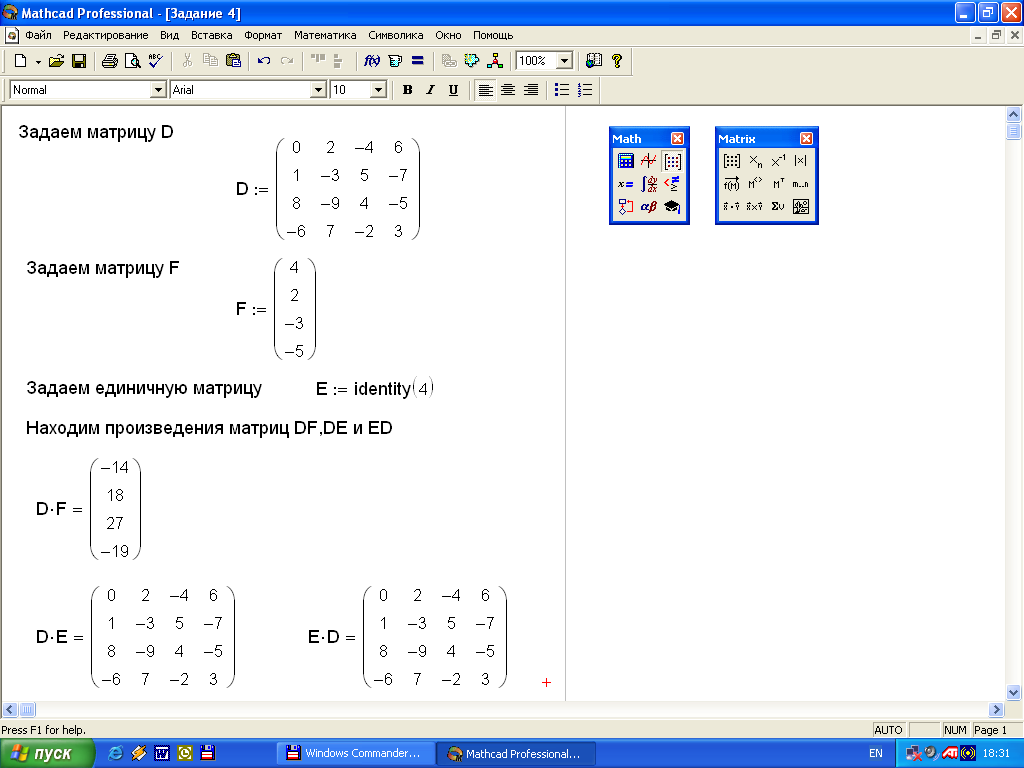
Task: Click the Windows пуск Start button
Action: [x=47, y=753]
